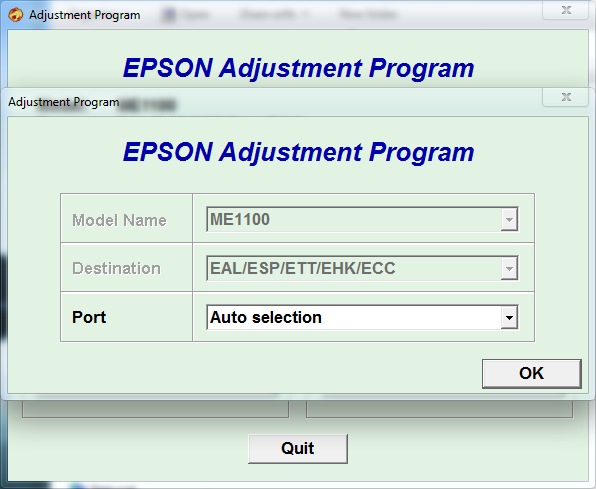
Task: Click OK to confirm printer selection
Action: (531, 373)
